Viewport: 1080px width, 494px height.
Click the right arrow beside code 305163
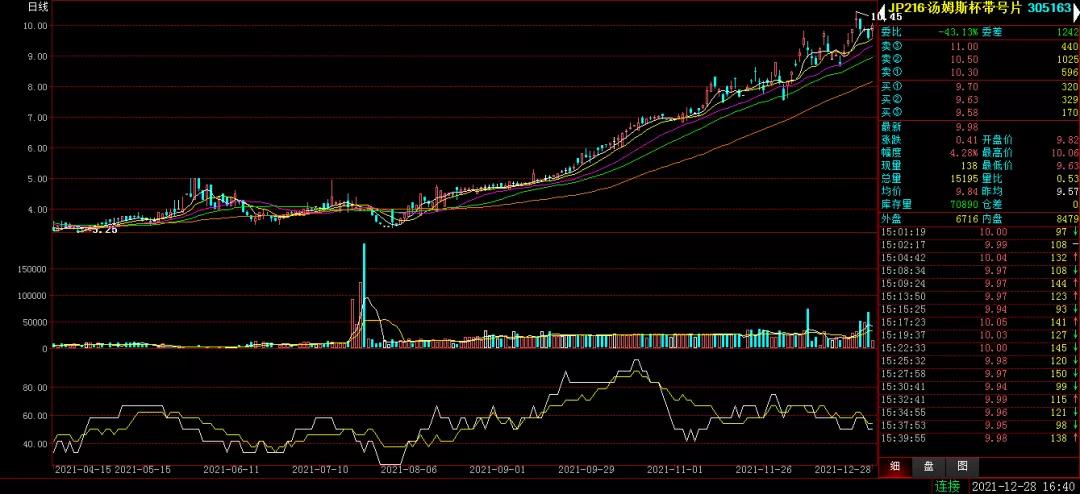(1073, 9)
